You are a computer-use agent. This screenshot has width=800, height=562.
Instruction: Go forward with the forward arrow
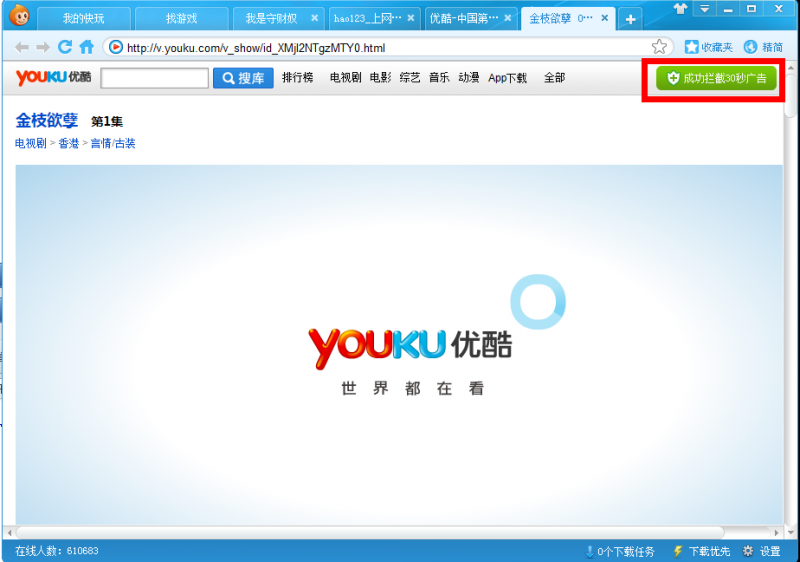(43, 48)
